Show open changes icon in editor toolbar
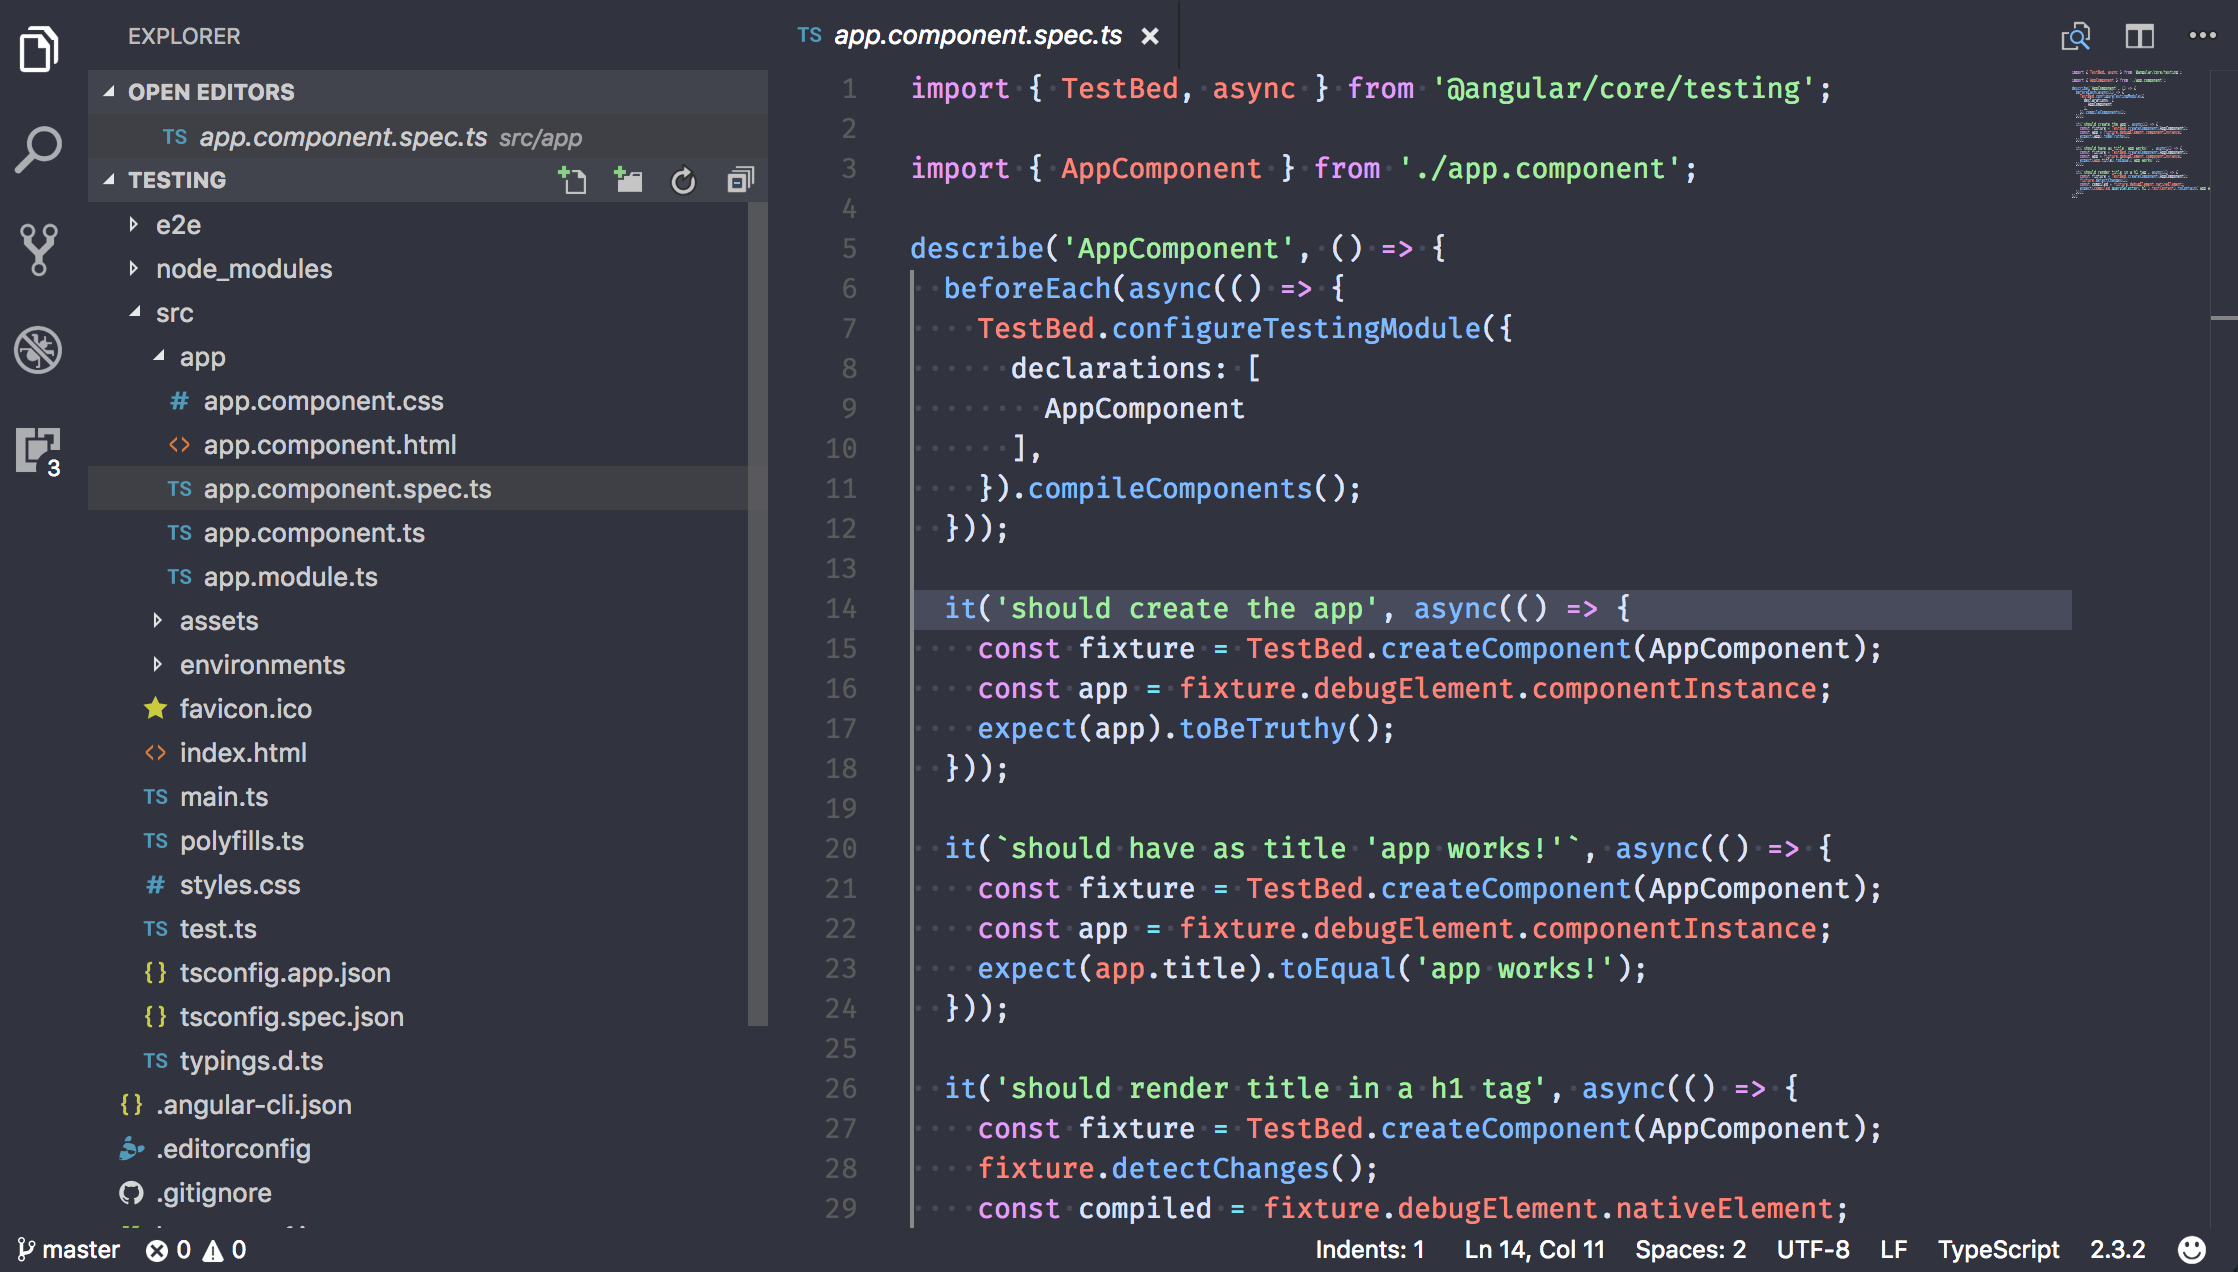 coord(2076,37)
